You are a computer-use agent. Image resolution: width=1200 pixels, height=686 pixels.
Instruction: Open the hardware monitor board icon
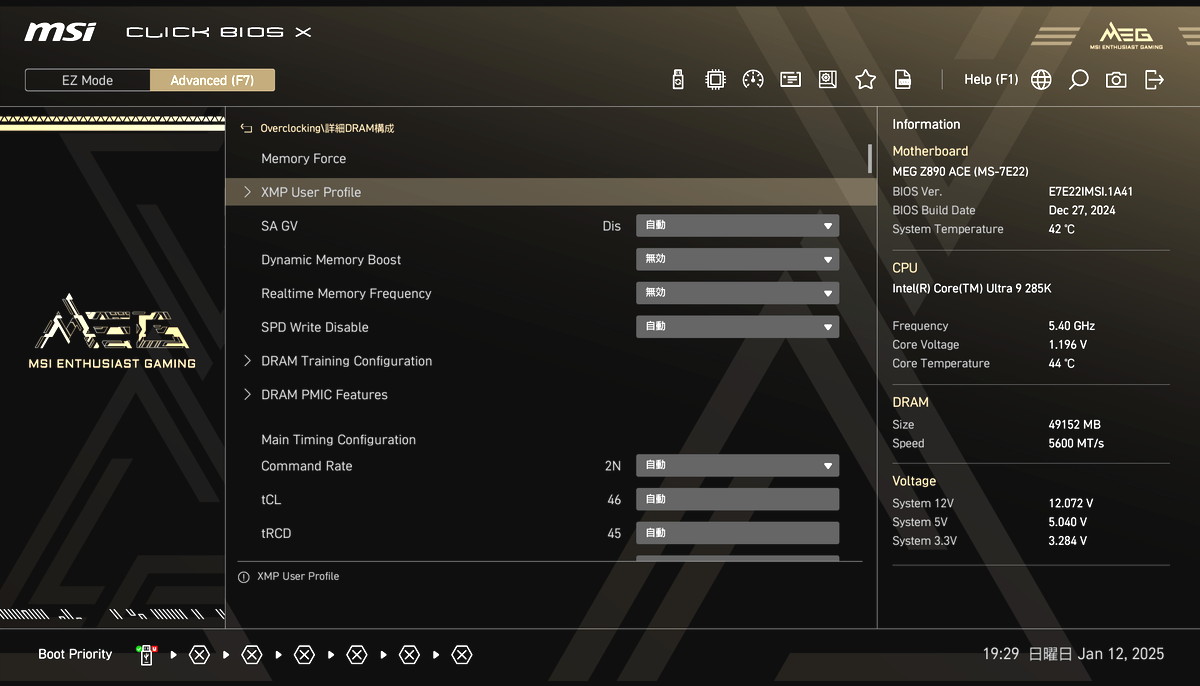click(828, 80)
